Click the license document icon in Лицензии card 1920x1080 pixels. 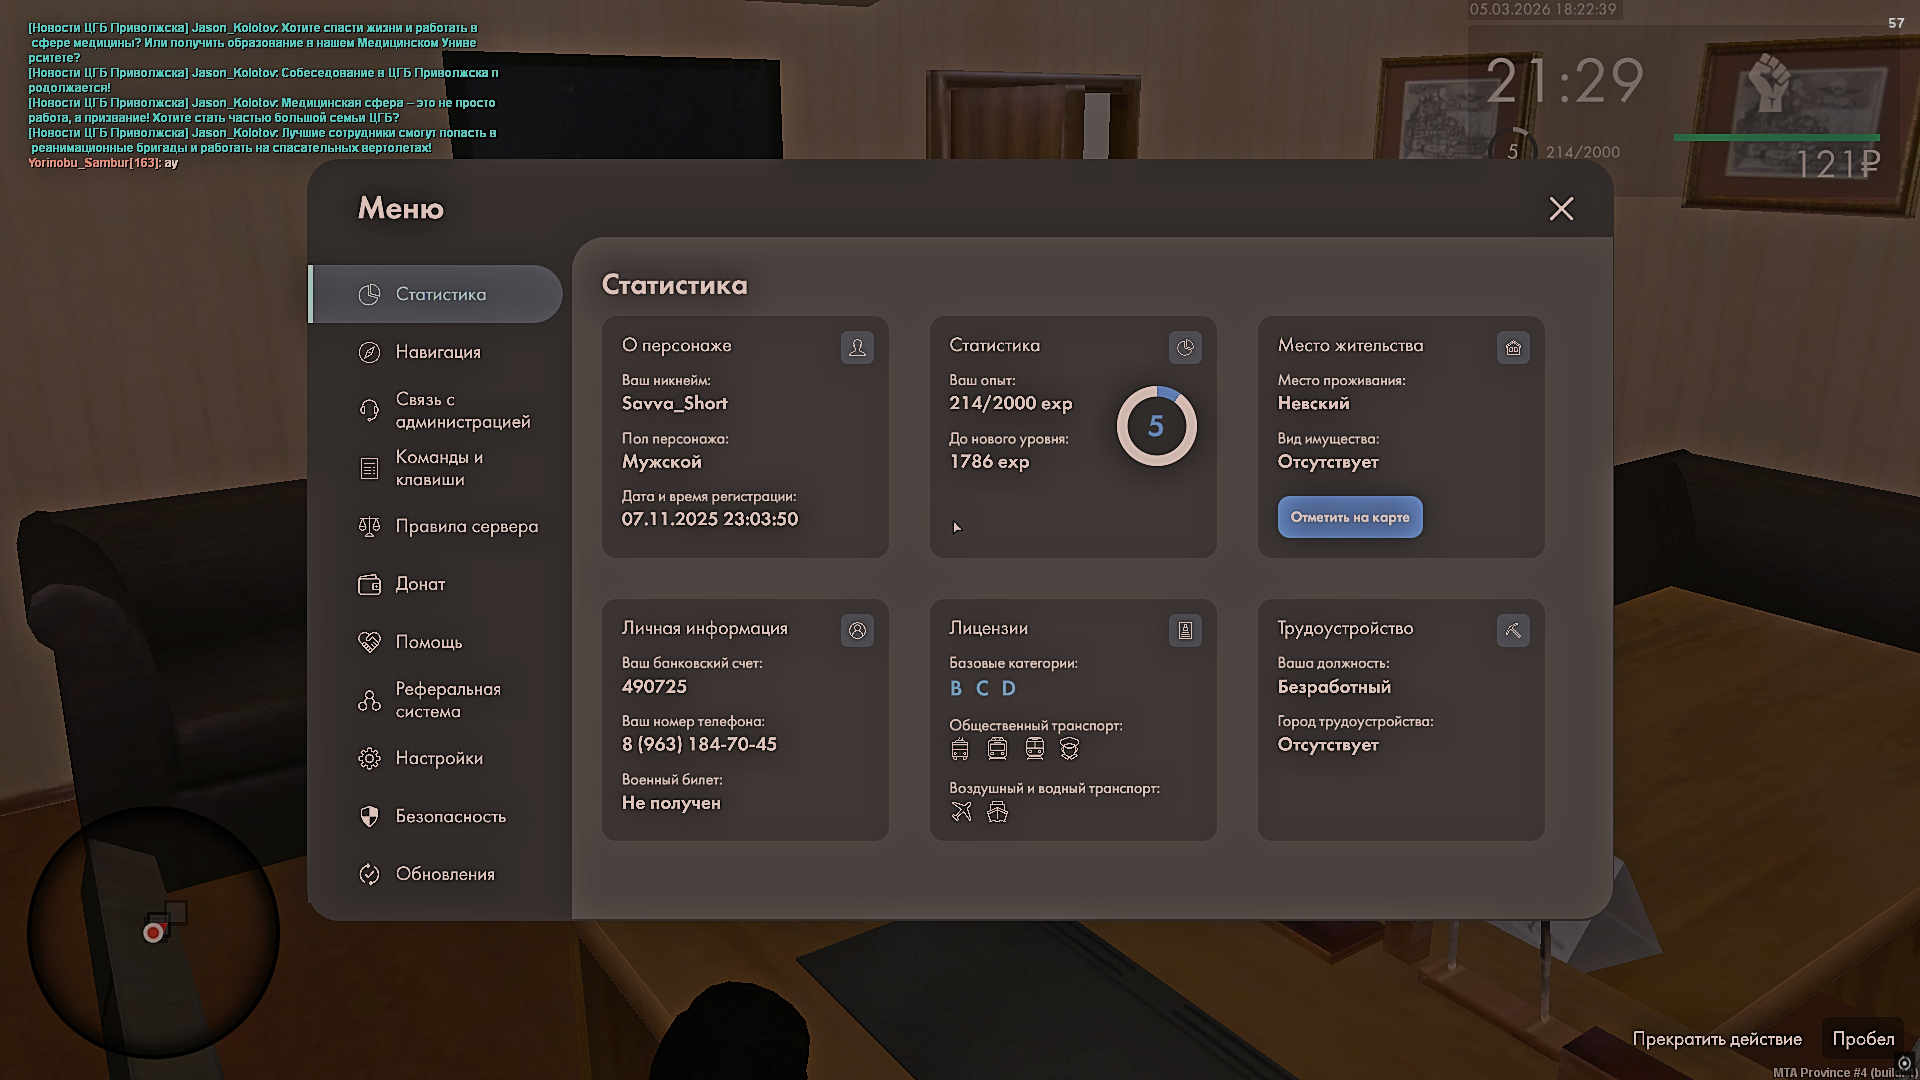(x=1185, y=630)
